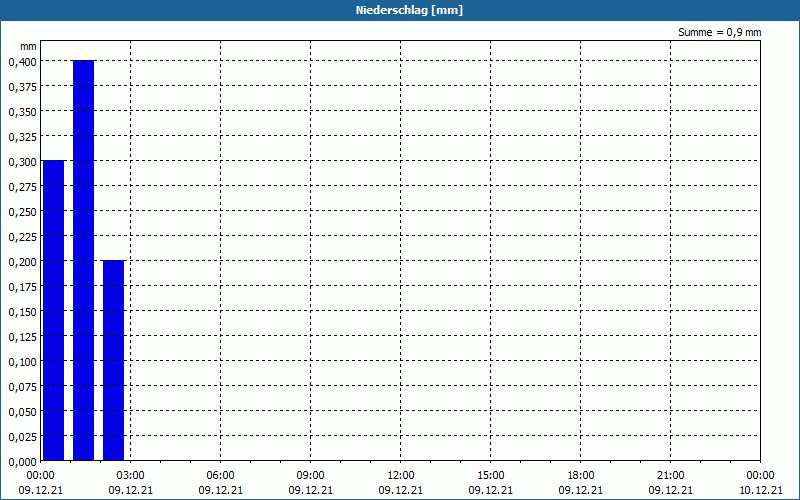Click the 09.12.21 date under 03:00
This screenshot has height=500, width=800.
(131, 490)
